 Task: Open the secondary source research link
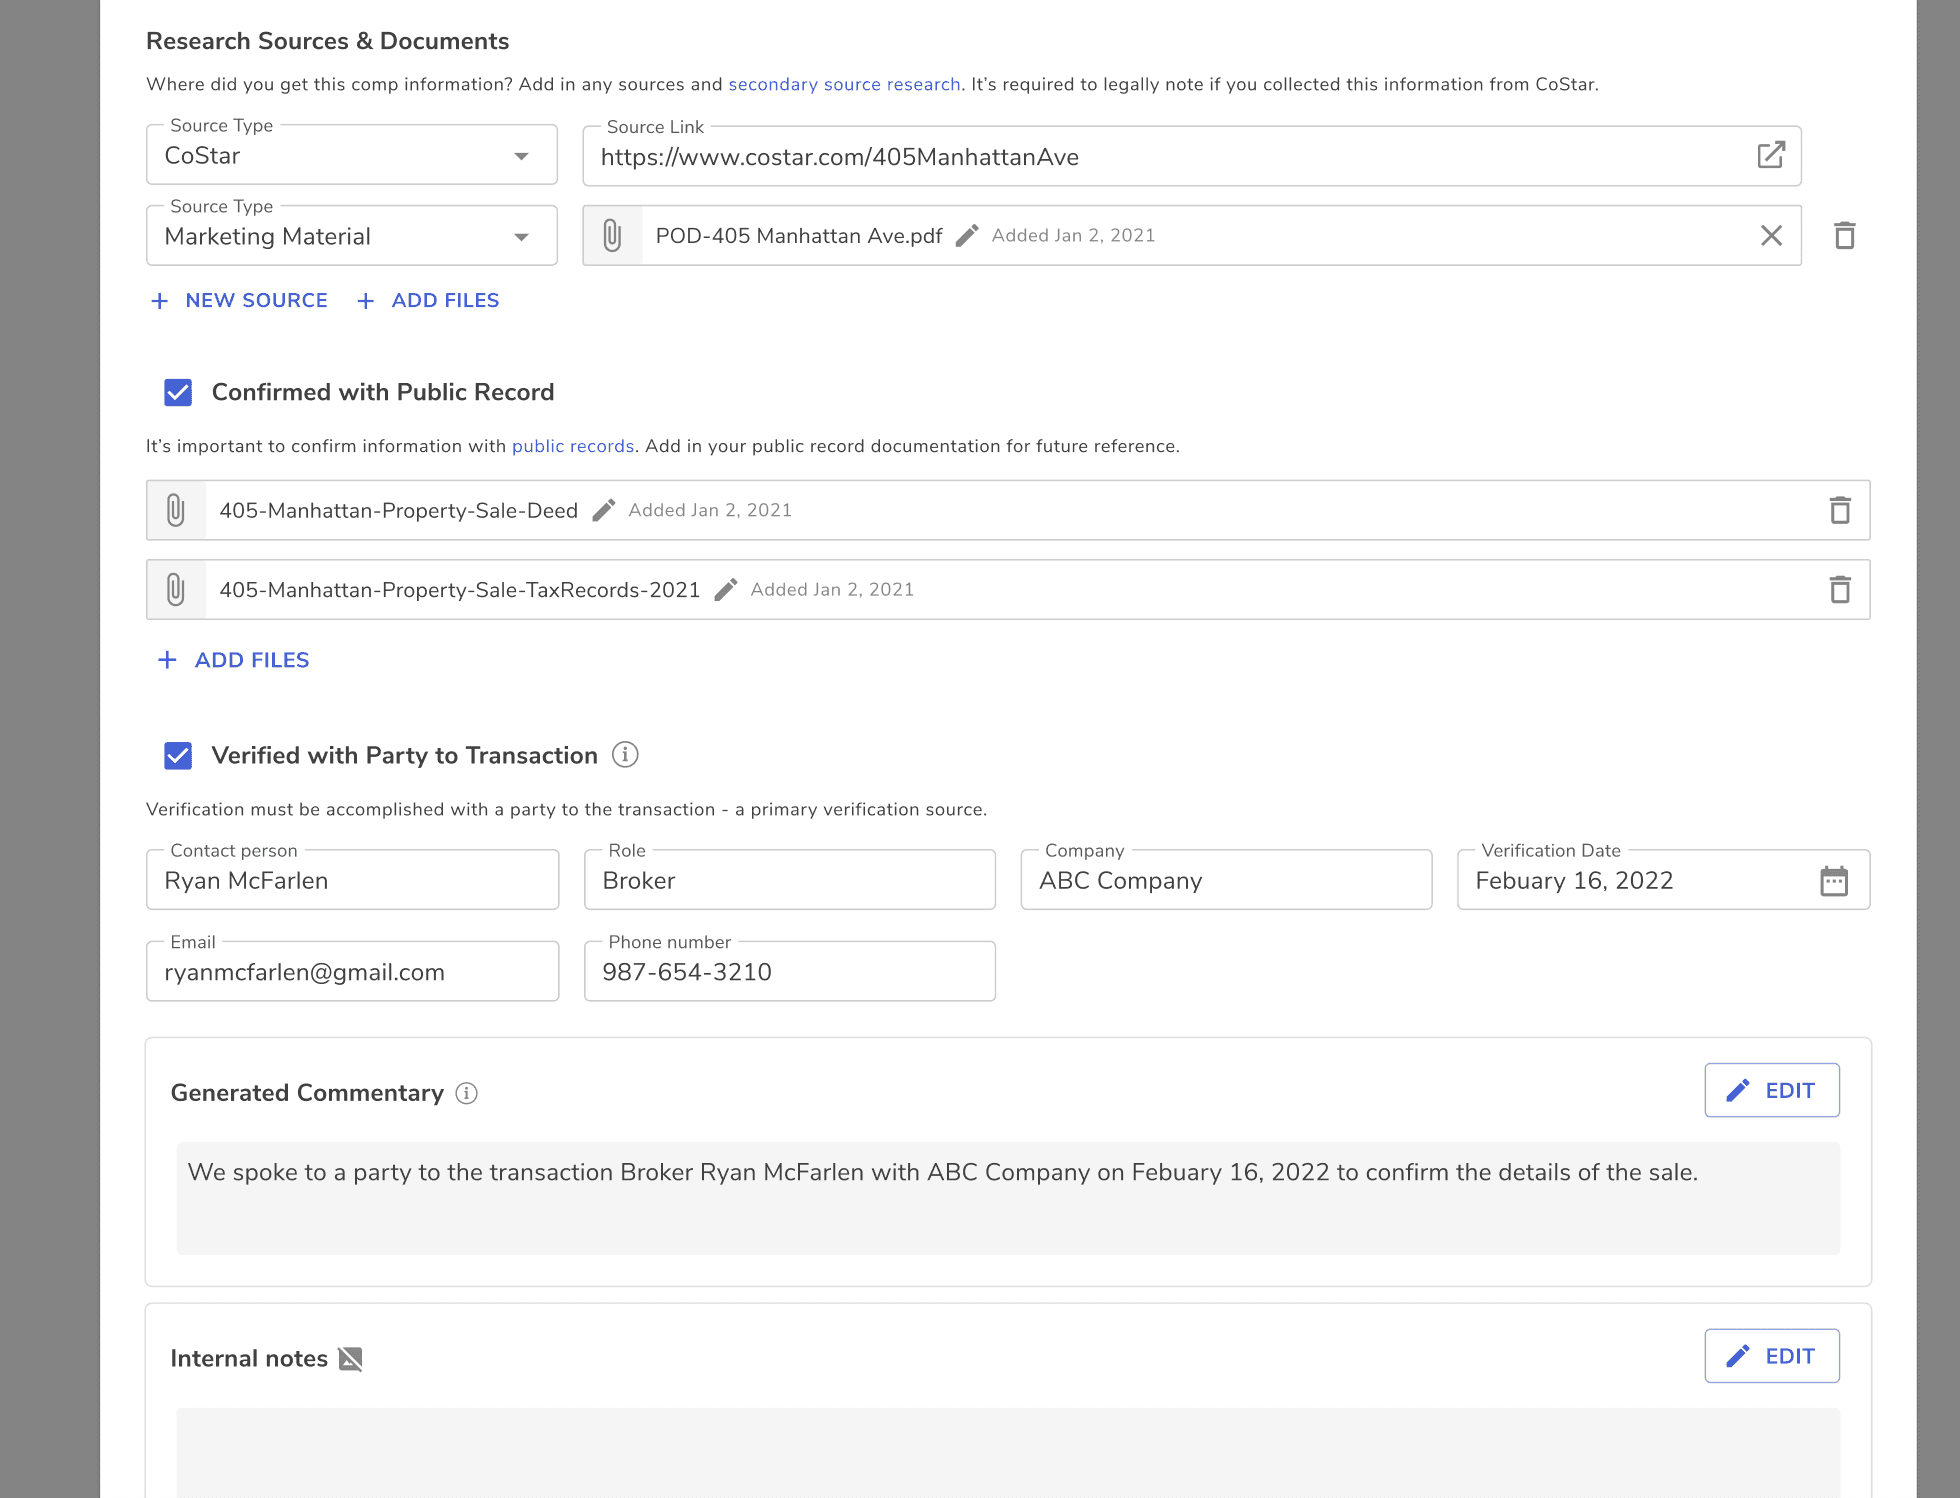843,84
